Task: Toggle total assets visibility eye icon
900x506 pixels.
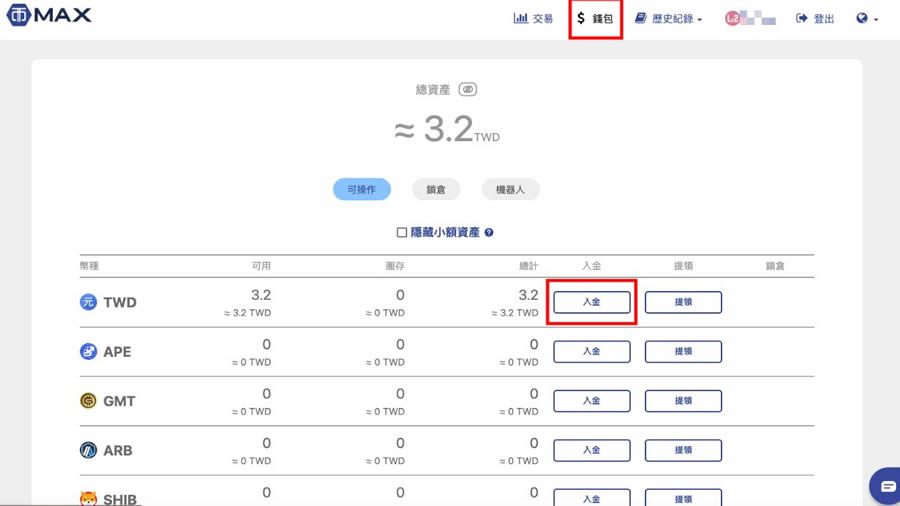Action: 467,90
